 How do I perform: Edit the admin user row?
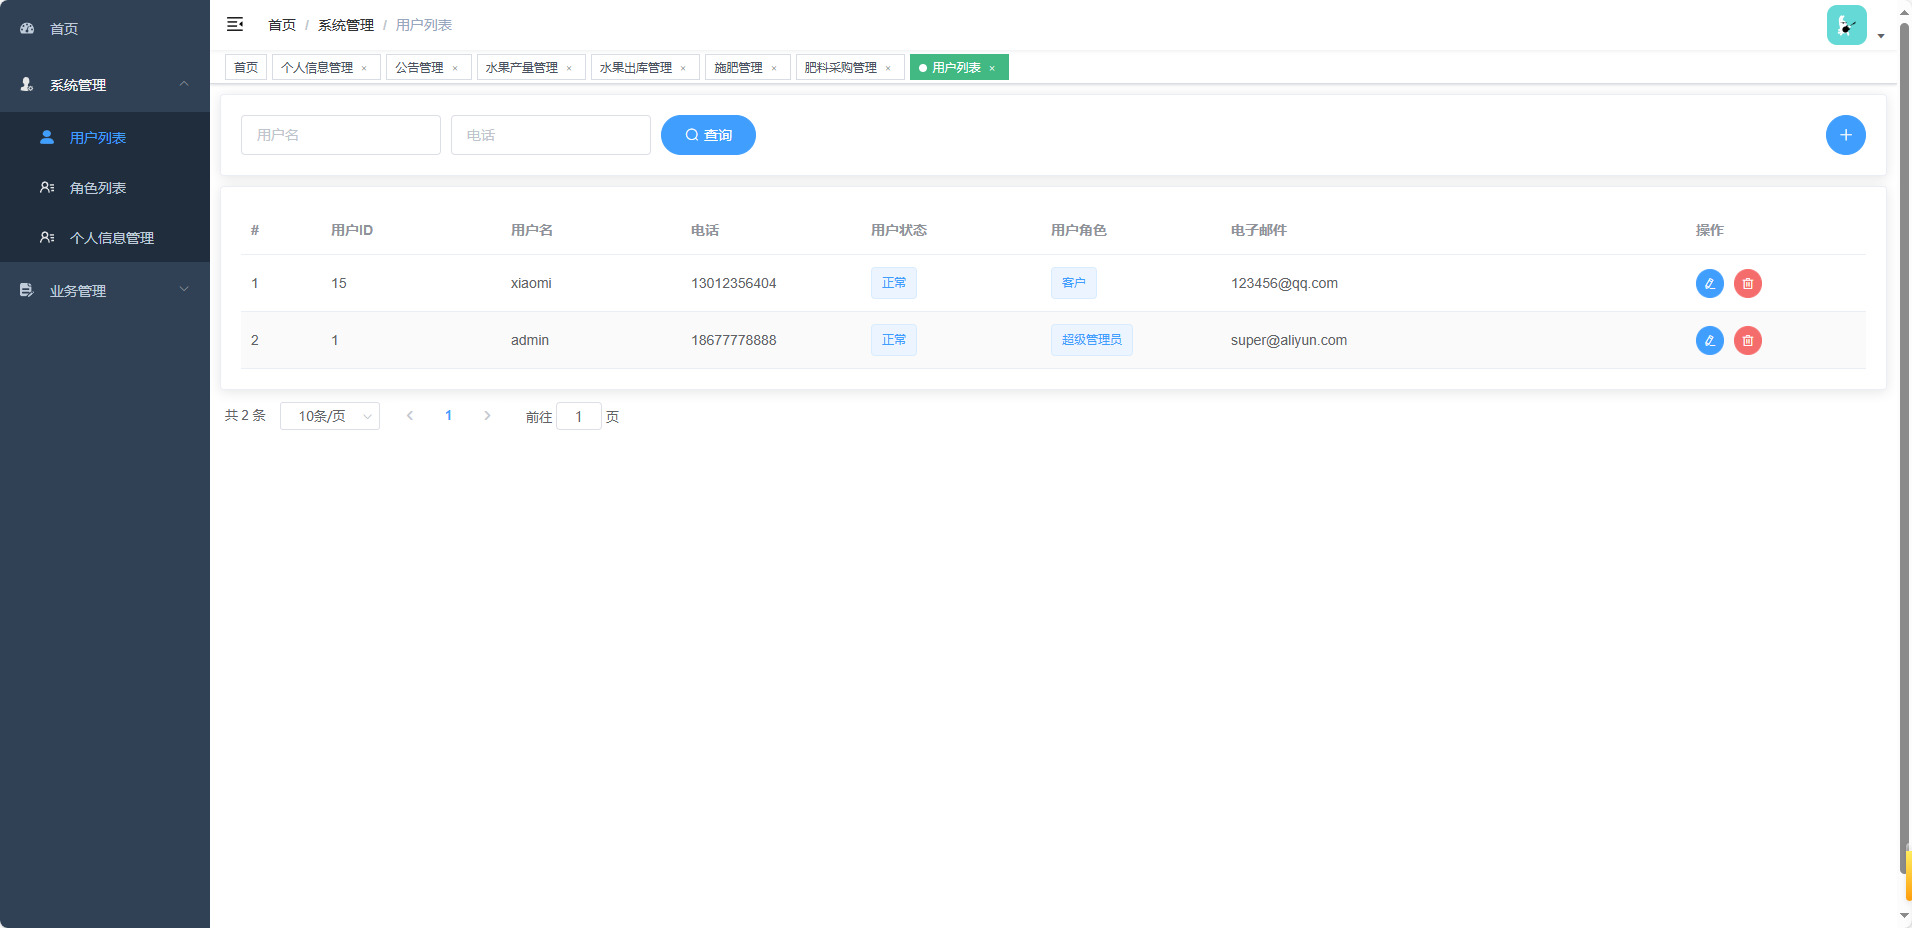click(x=1709, y=341)
